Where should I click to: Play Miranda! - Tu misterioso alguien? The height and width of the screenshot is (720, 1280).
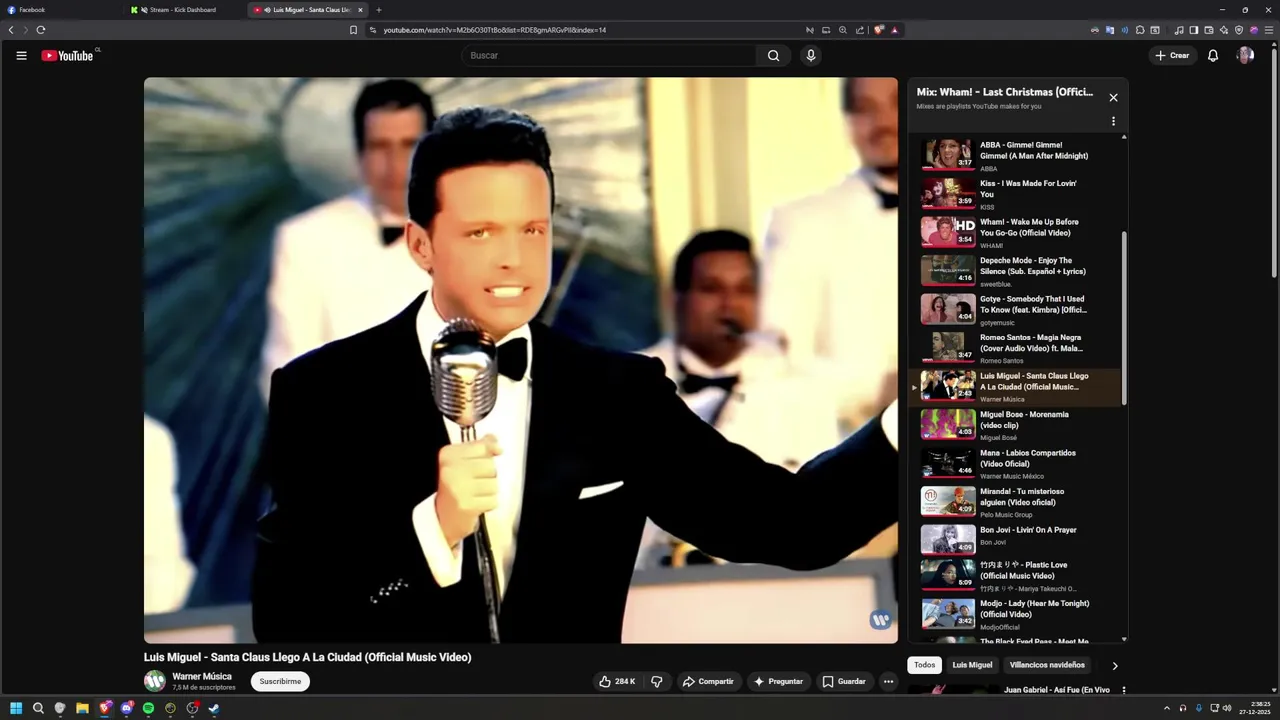(1013, 501)
